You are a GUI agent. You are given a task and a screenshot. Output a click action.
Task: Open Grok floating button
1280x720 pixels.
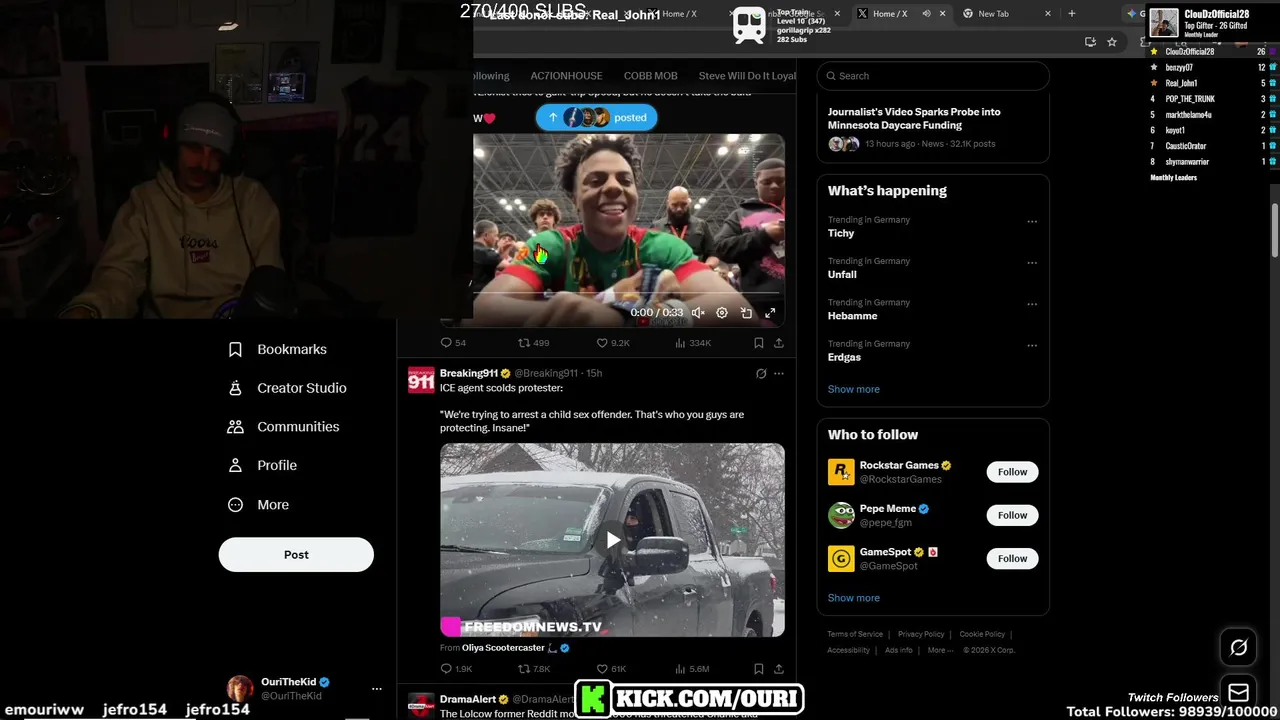point(1238,648)
